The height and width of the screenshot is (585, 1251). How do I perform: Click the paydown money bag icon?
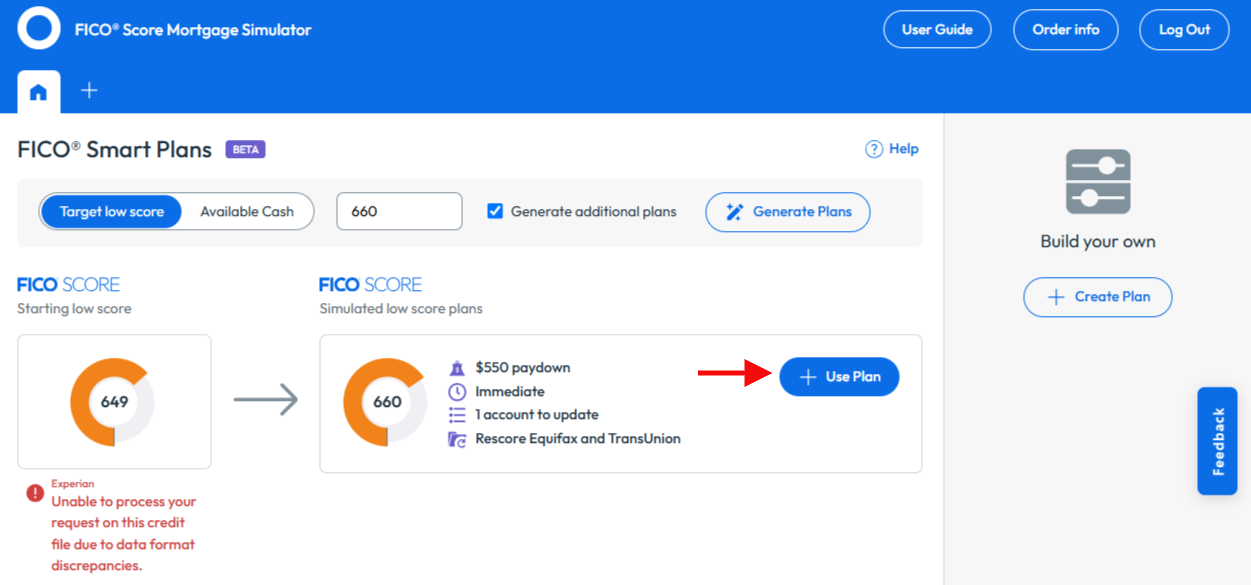(x=457, y=368)
